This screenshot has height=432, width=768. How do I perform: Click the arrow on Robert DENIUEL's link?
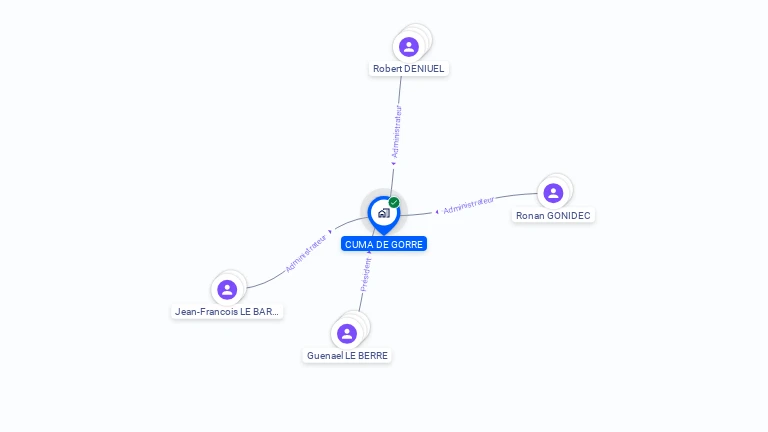[393, 164]
